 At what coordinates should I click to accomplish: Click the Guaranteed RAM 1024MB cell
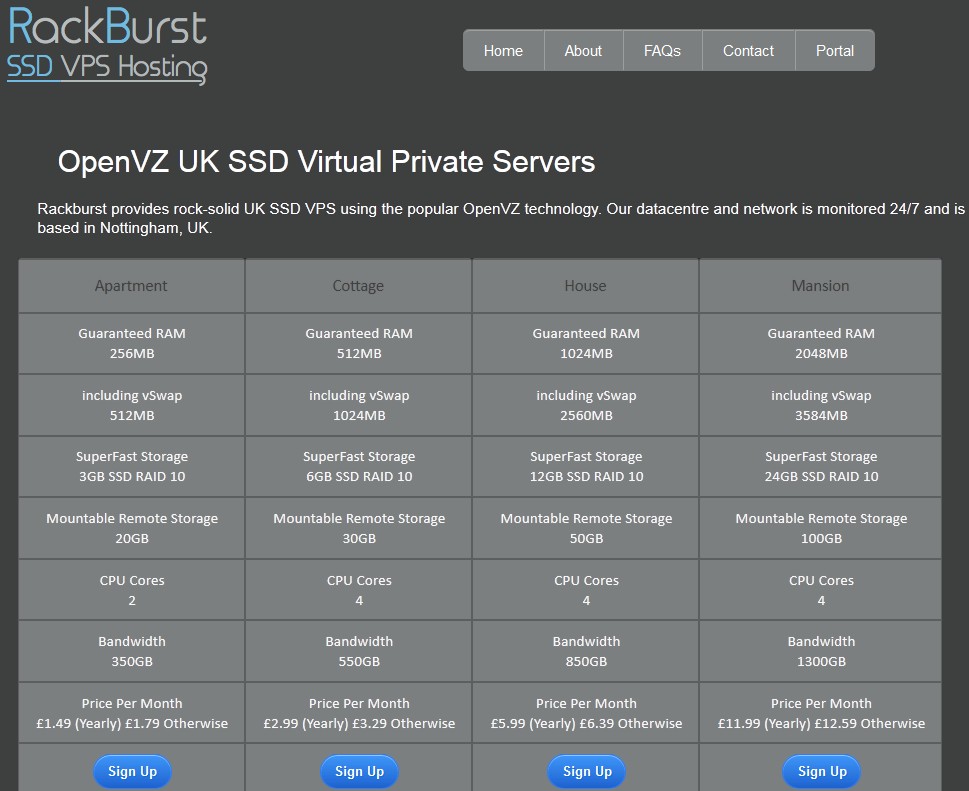click(x=586, y=344)
